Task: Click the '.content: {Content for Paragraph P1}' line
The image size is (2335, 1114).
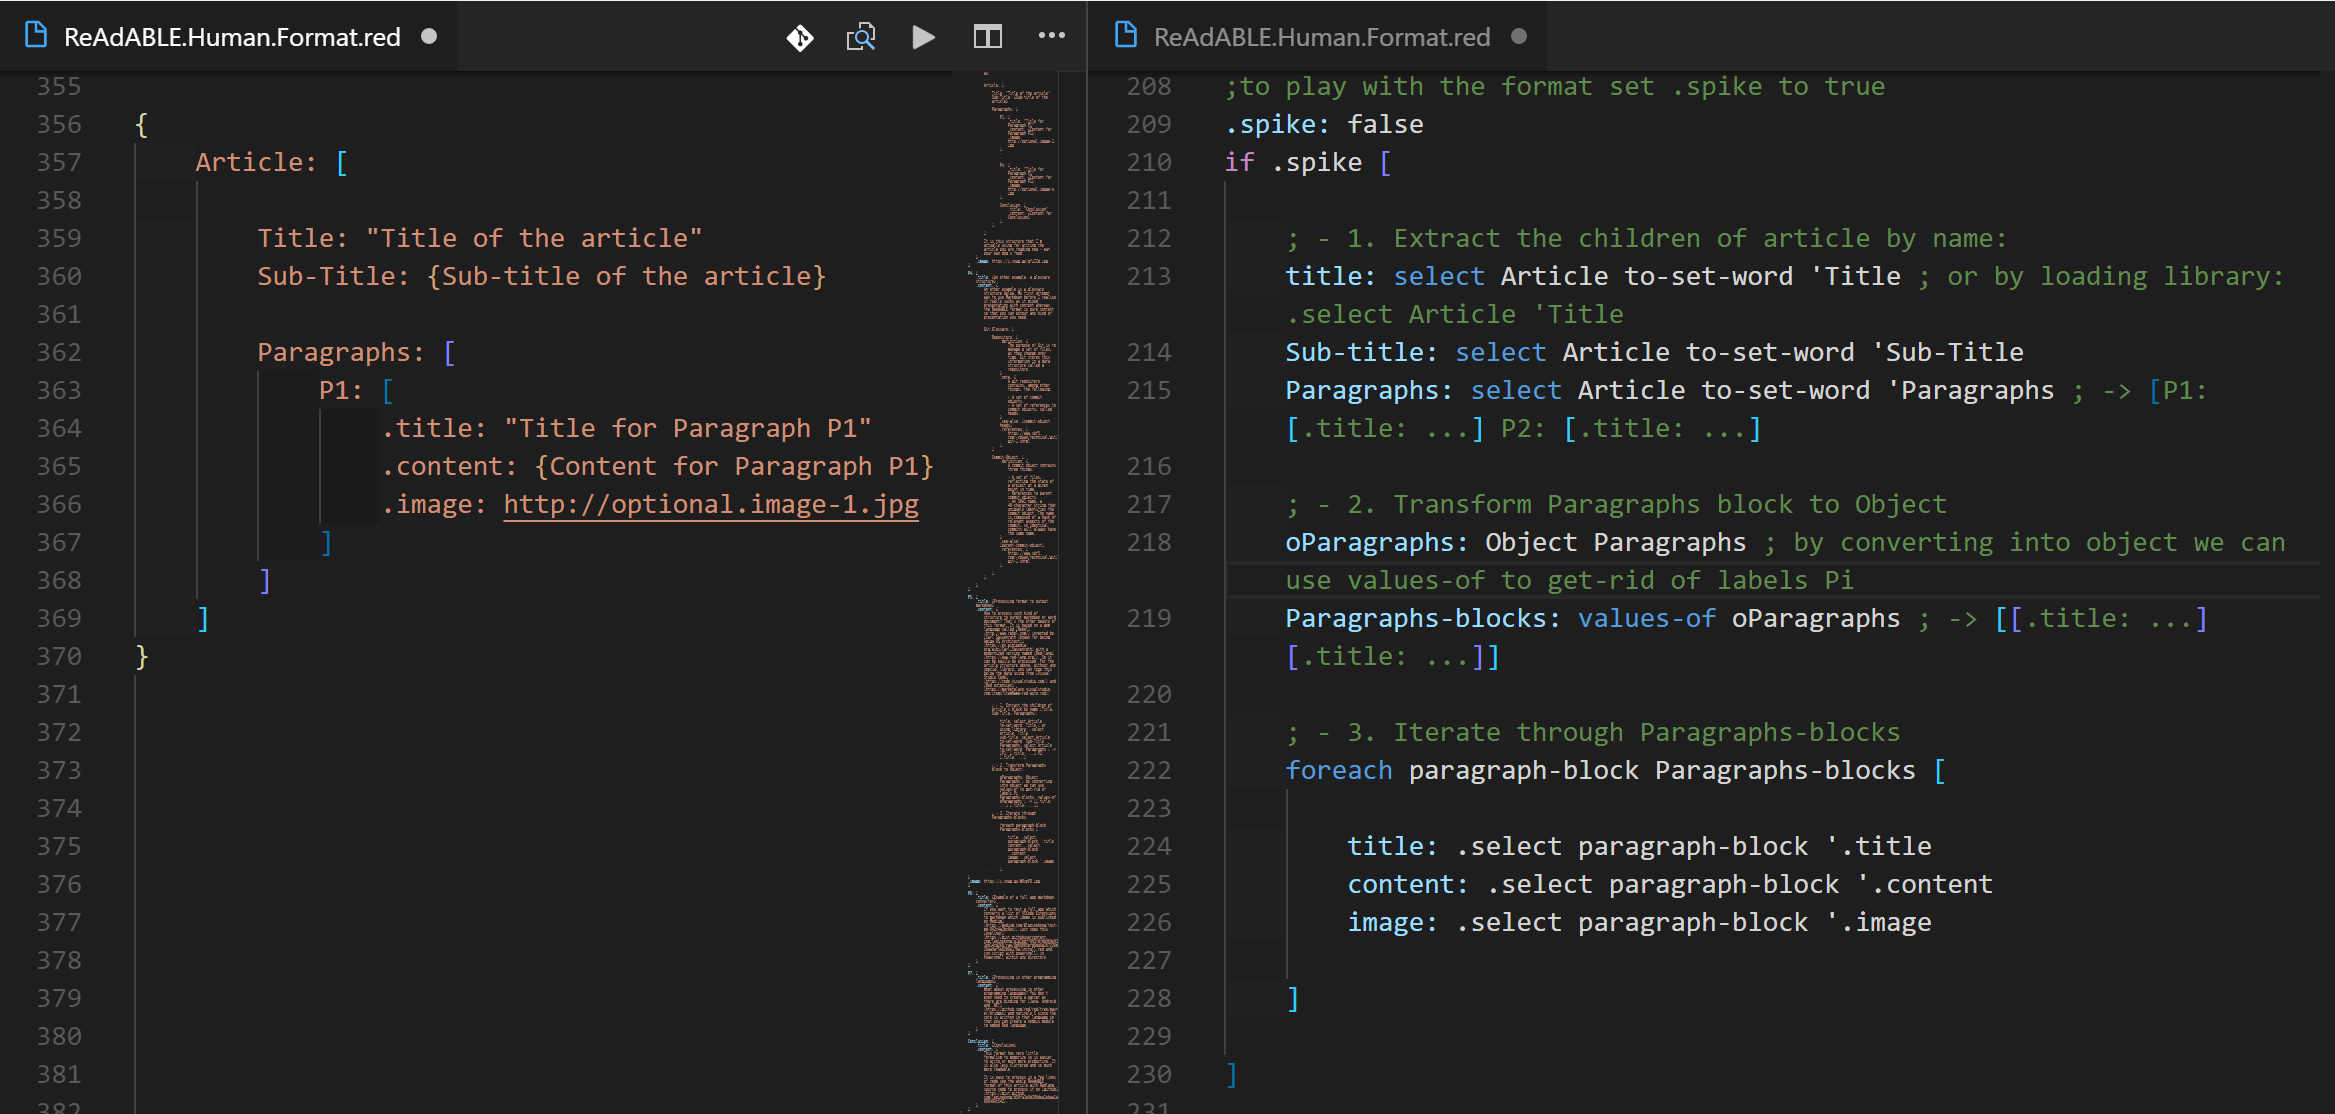Action: coord(658,466)
